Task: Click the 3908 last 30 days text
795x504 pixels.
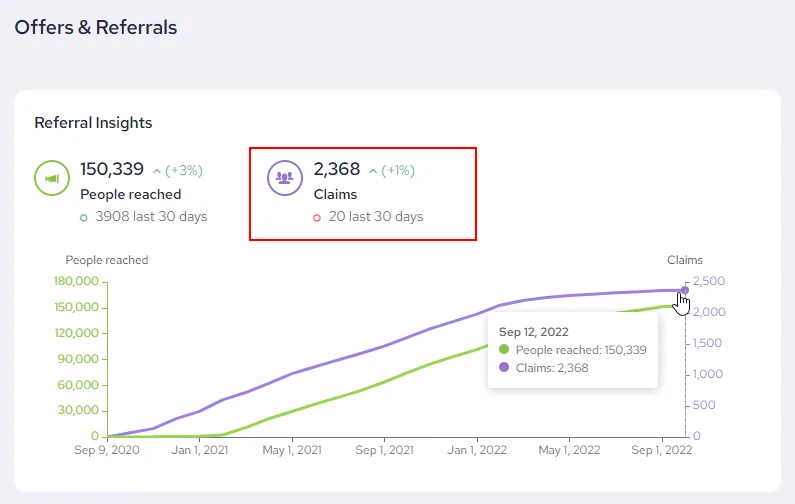Action: click(x=151, y=217)
